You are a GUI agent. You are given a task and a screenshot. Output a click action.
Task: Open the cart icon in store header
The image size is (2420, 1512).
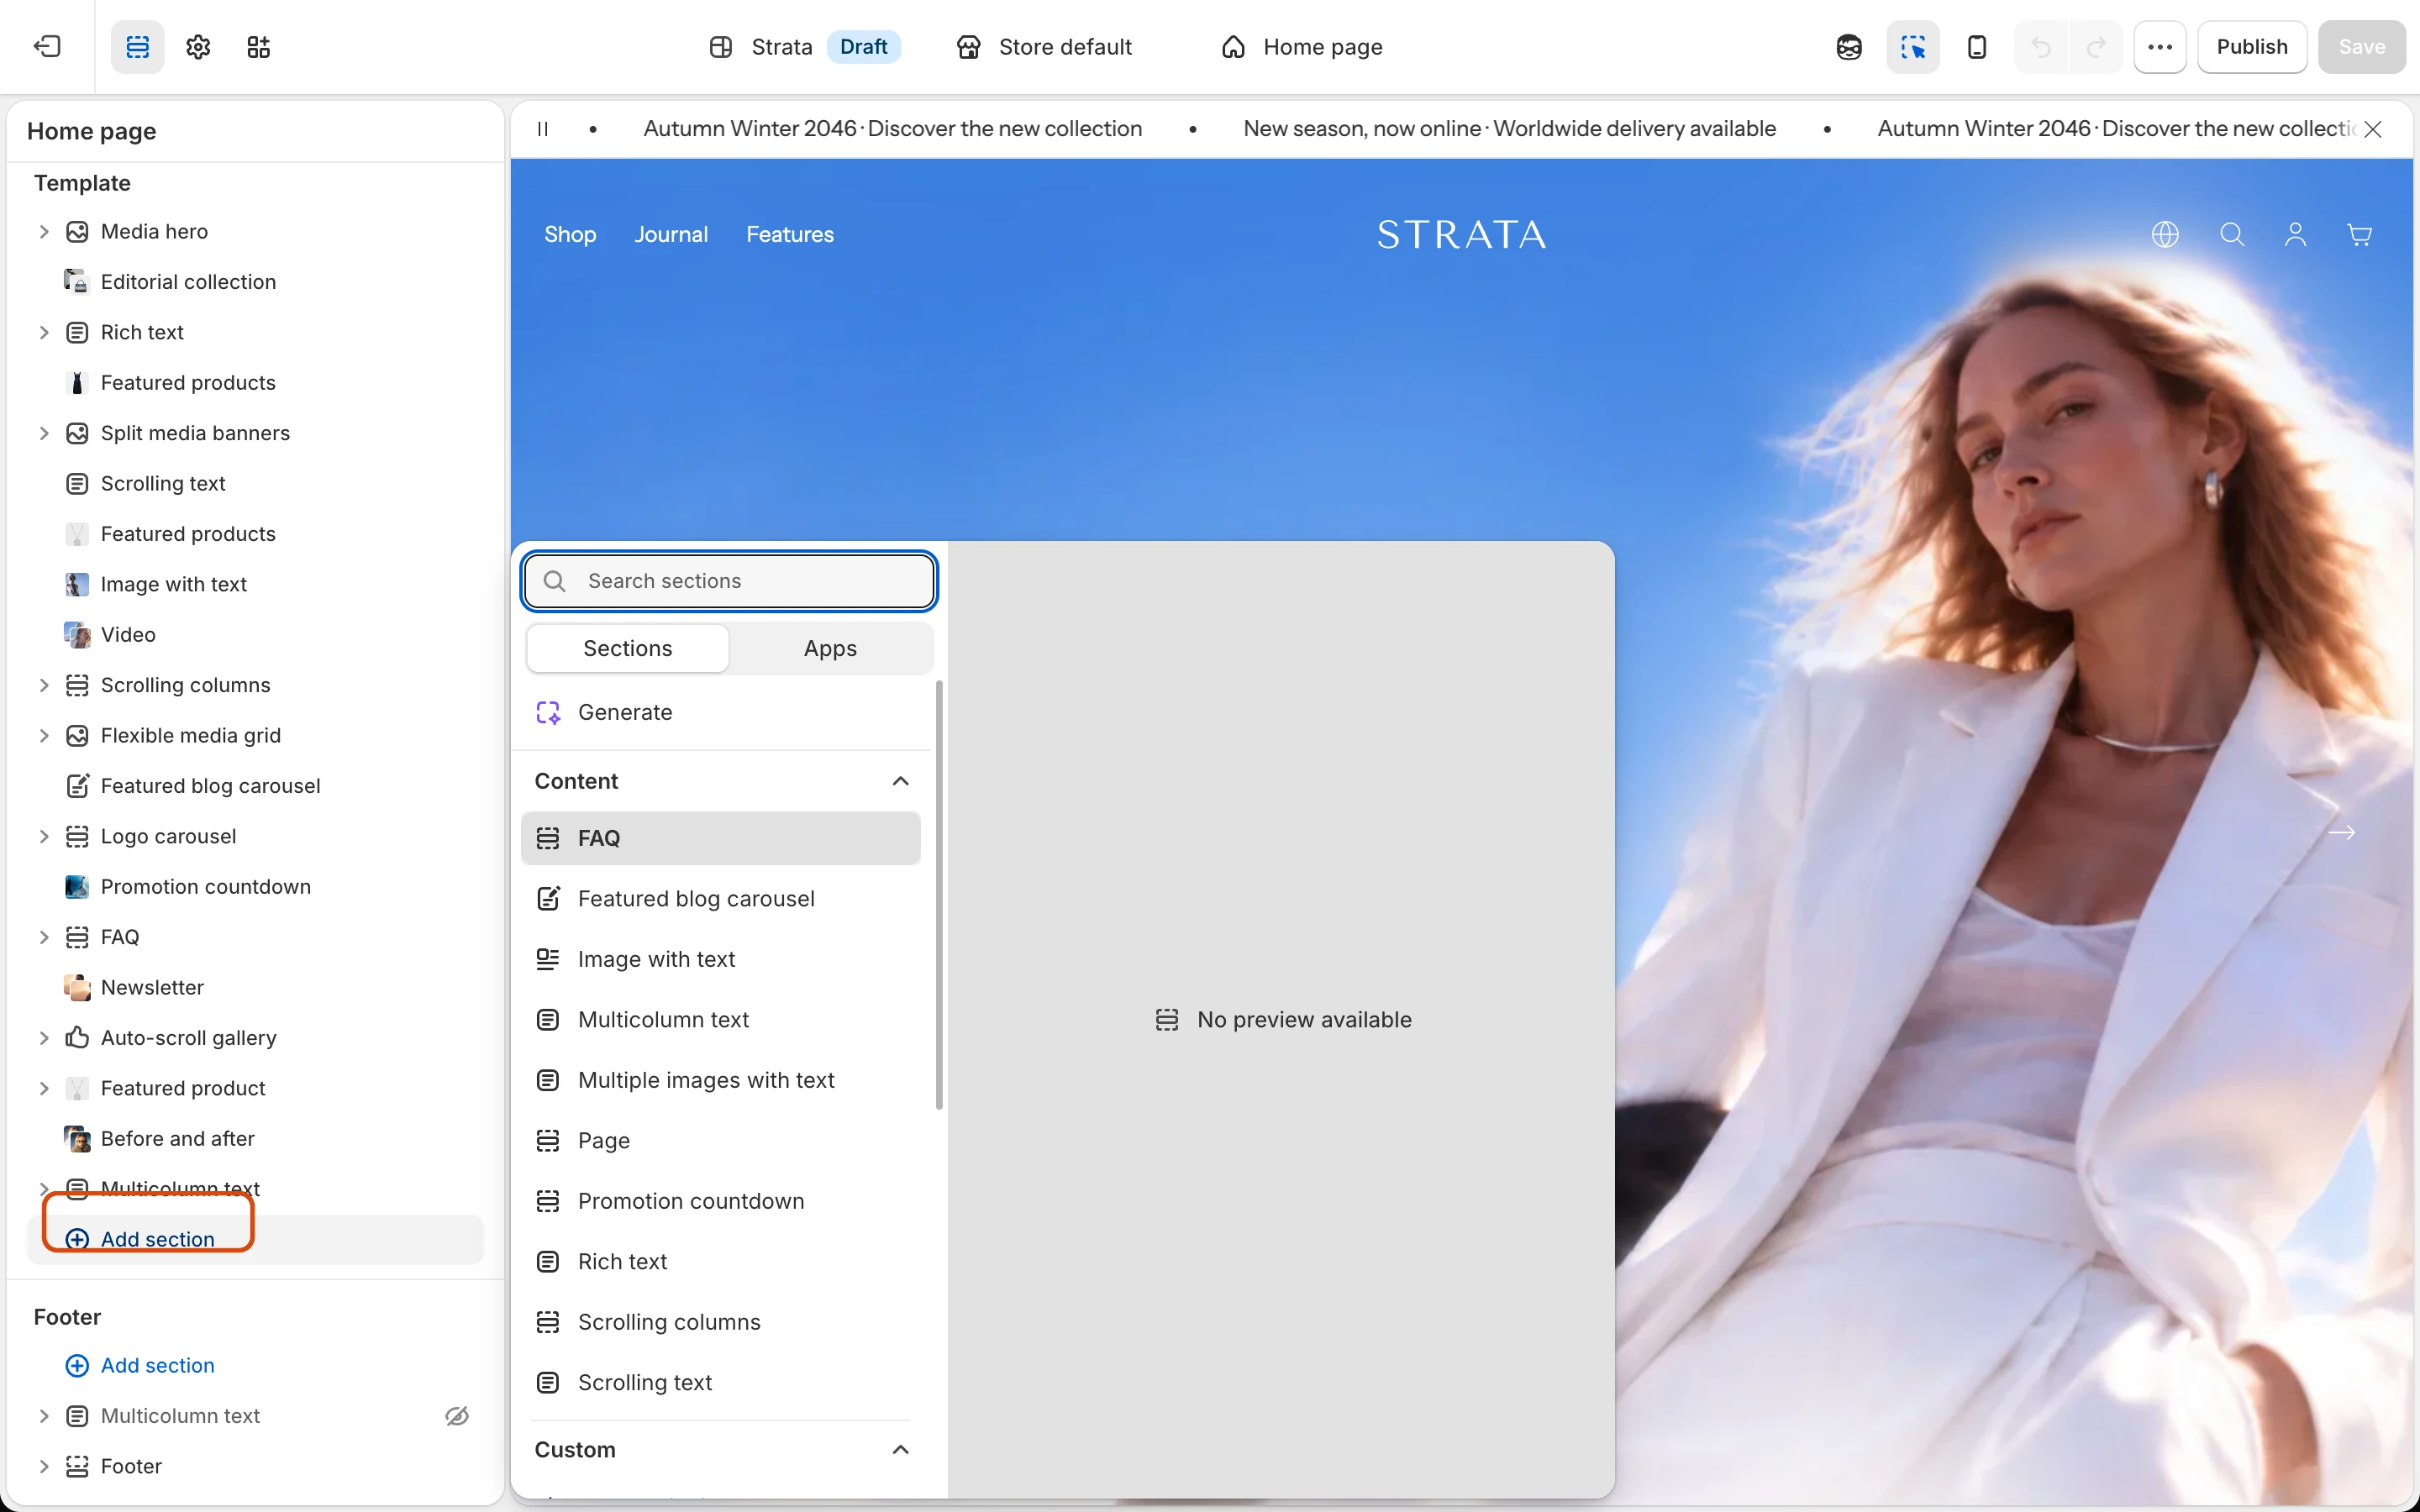point(2360,234)
